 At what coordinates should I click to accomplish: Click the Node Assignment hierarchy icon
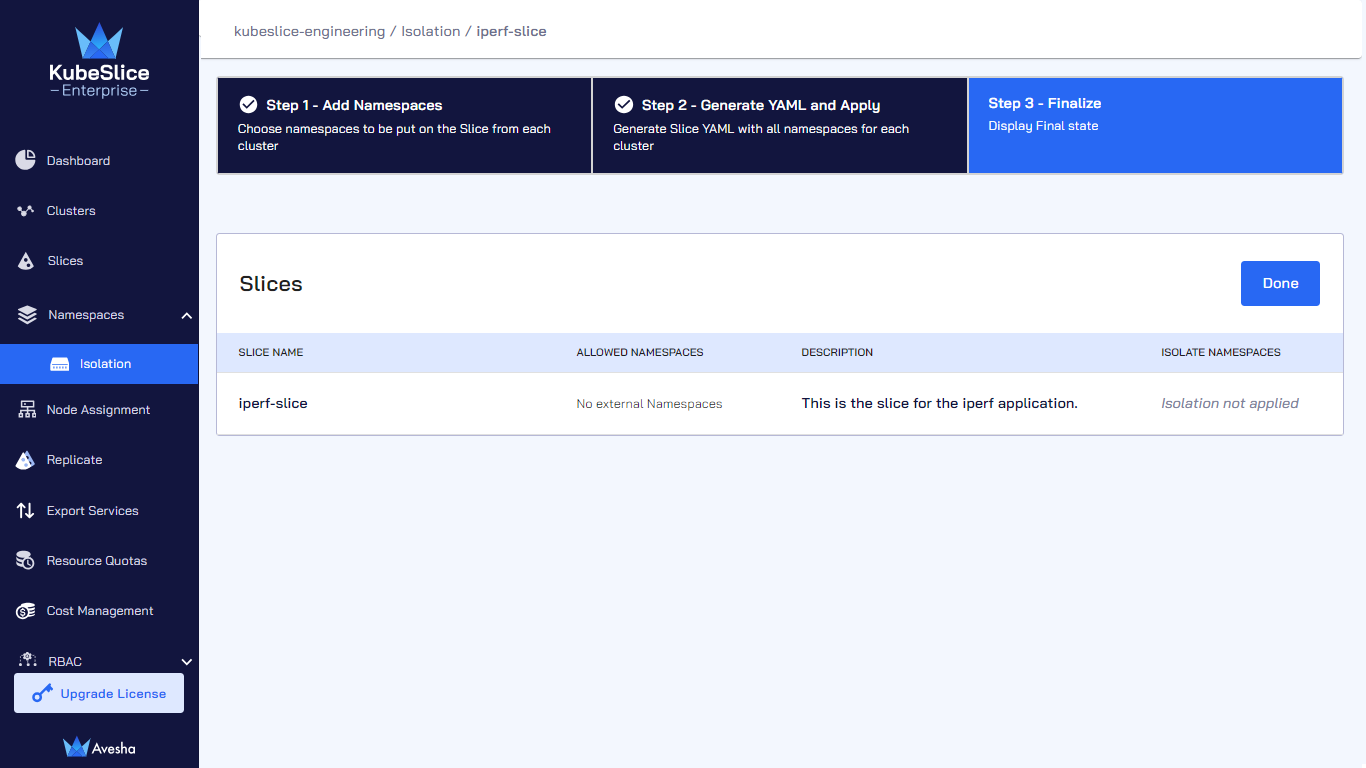[x=27, y=410]
